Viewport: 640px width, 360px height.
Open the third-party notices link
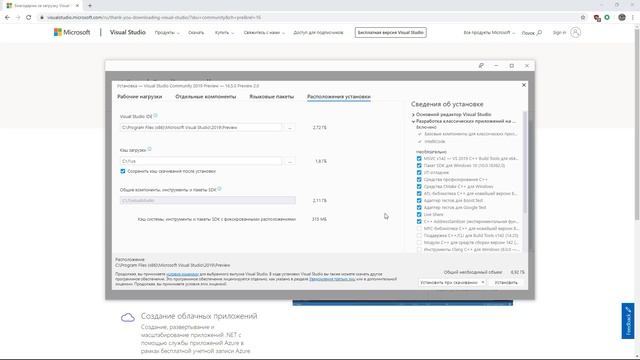point(332,279)
